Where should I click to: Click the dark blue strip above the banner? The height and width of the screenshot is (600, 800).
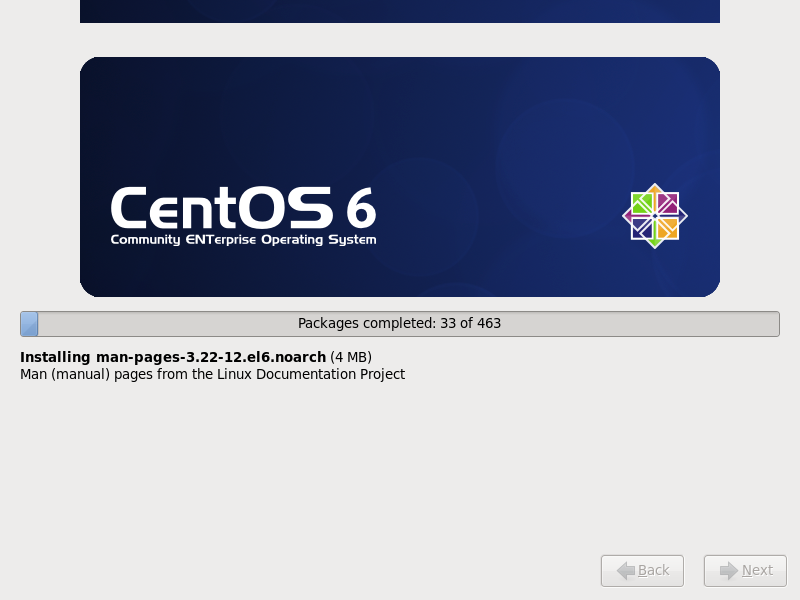(x=400, y=11)
